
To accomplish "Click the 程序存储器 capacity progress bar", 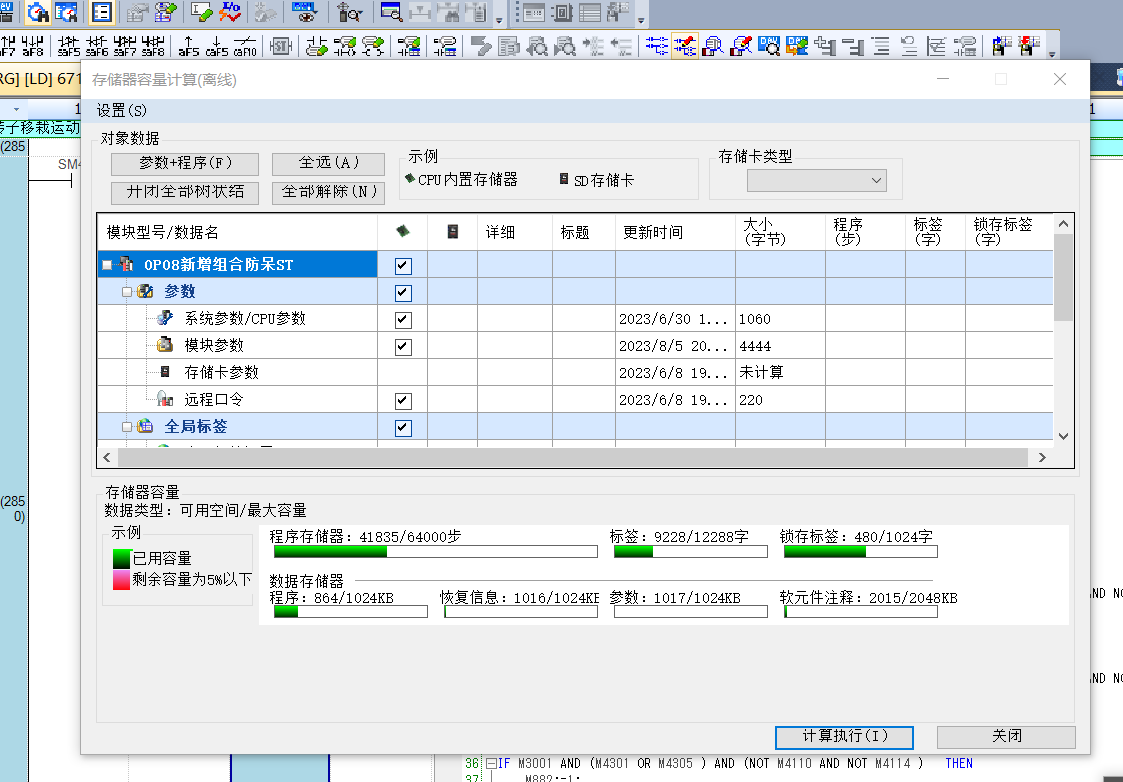I will (x=438, y=551).
